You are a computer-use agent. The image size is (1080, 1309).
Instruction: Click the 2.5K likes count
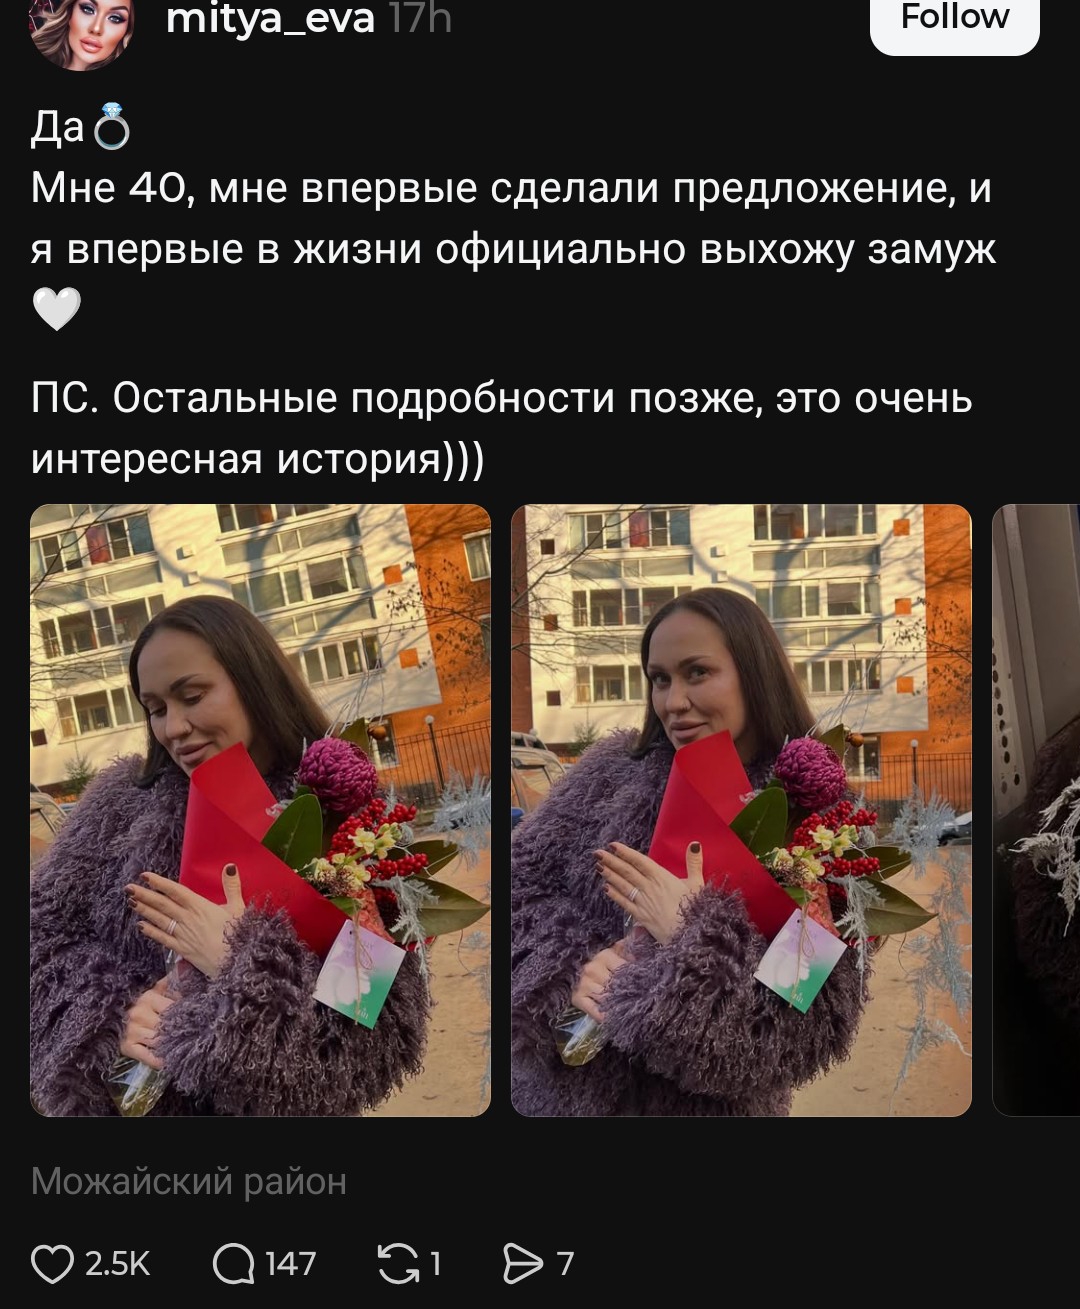[117, 1264]
